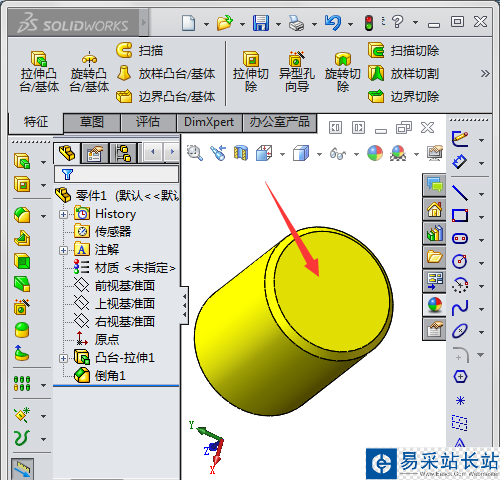
Task: Expand the ribbon overflow chevron
Action: (485, 74)
